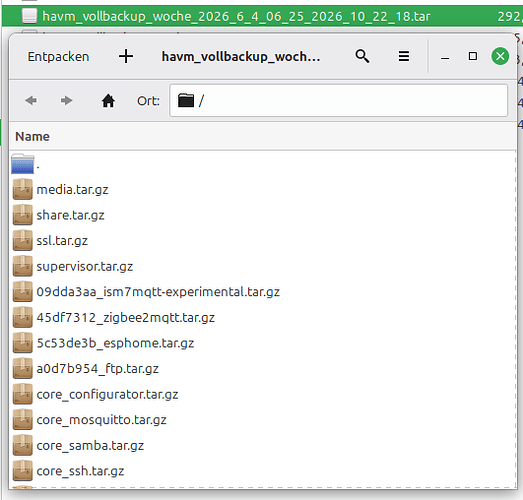Click the havm_vollbackup_woch... window title
Viewport: 523px width, 500px height.
(241, 57)
